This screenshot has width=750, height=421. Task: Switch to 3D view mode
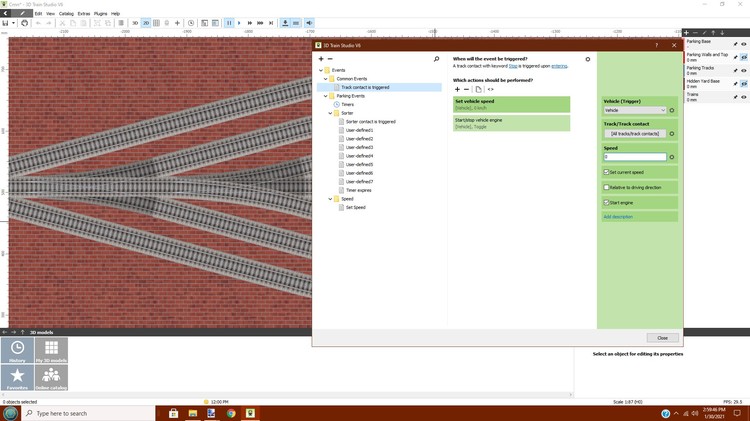point(136,22)
